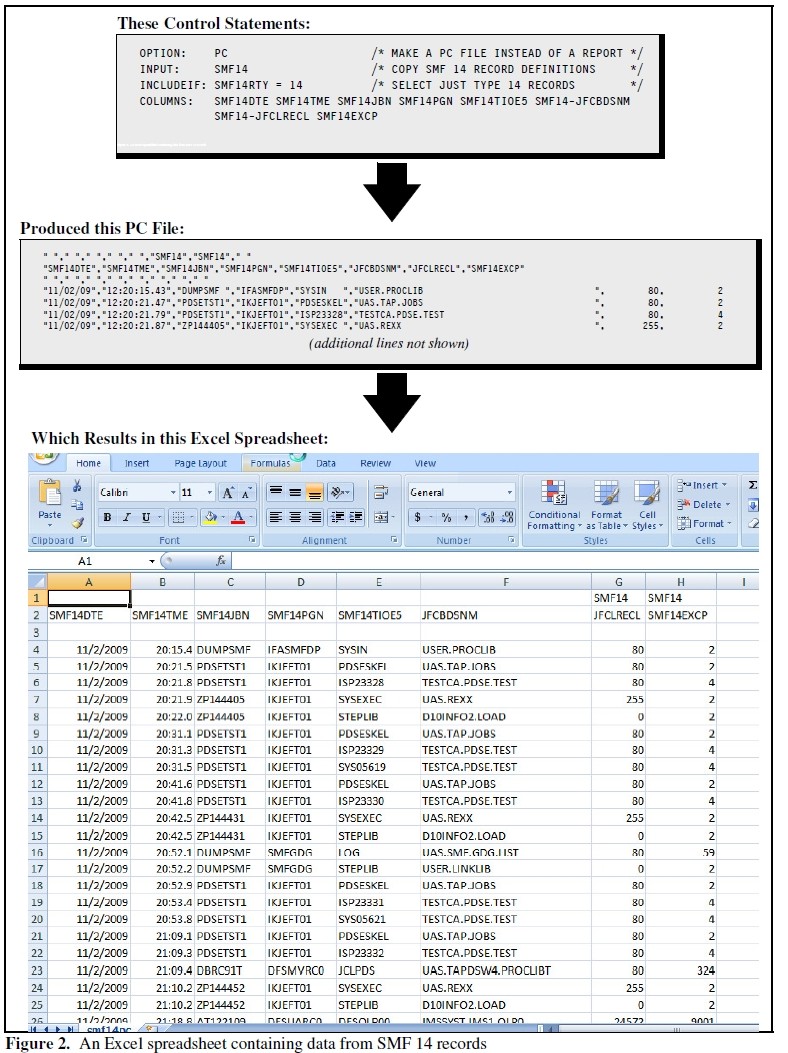Align text right
The image size is (788, 1053).
tap(314, 517)
